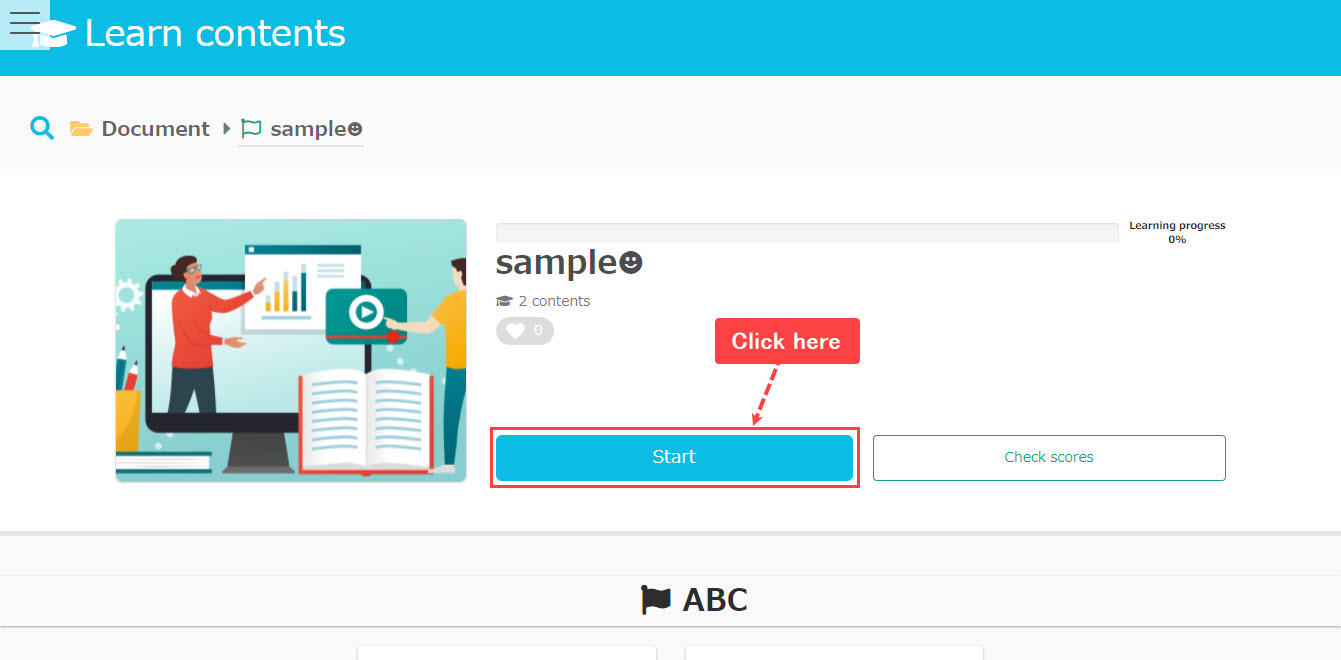Click the red Click here callout
The image size is (1341, 660).
[x=786, y=341]
